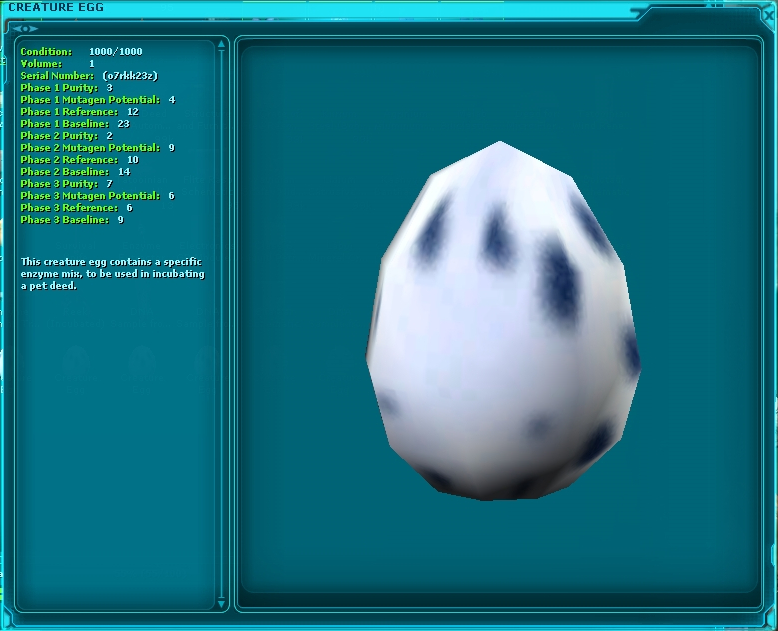Select the Condition 1000/1000 line
Image resolution: width=778 pixels, height=631 pixels.
click(81, 52)
